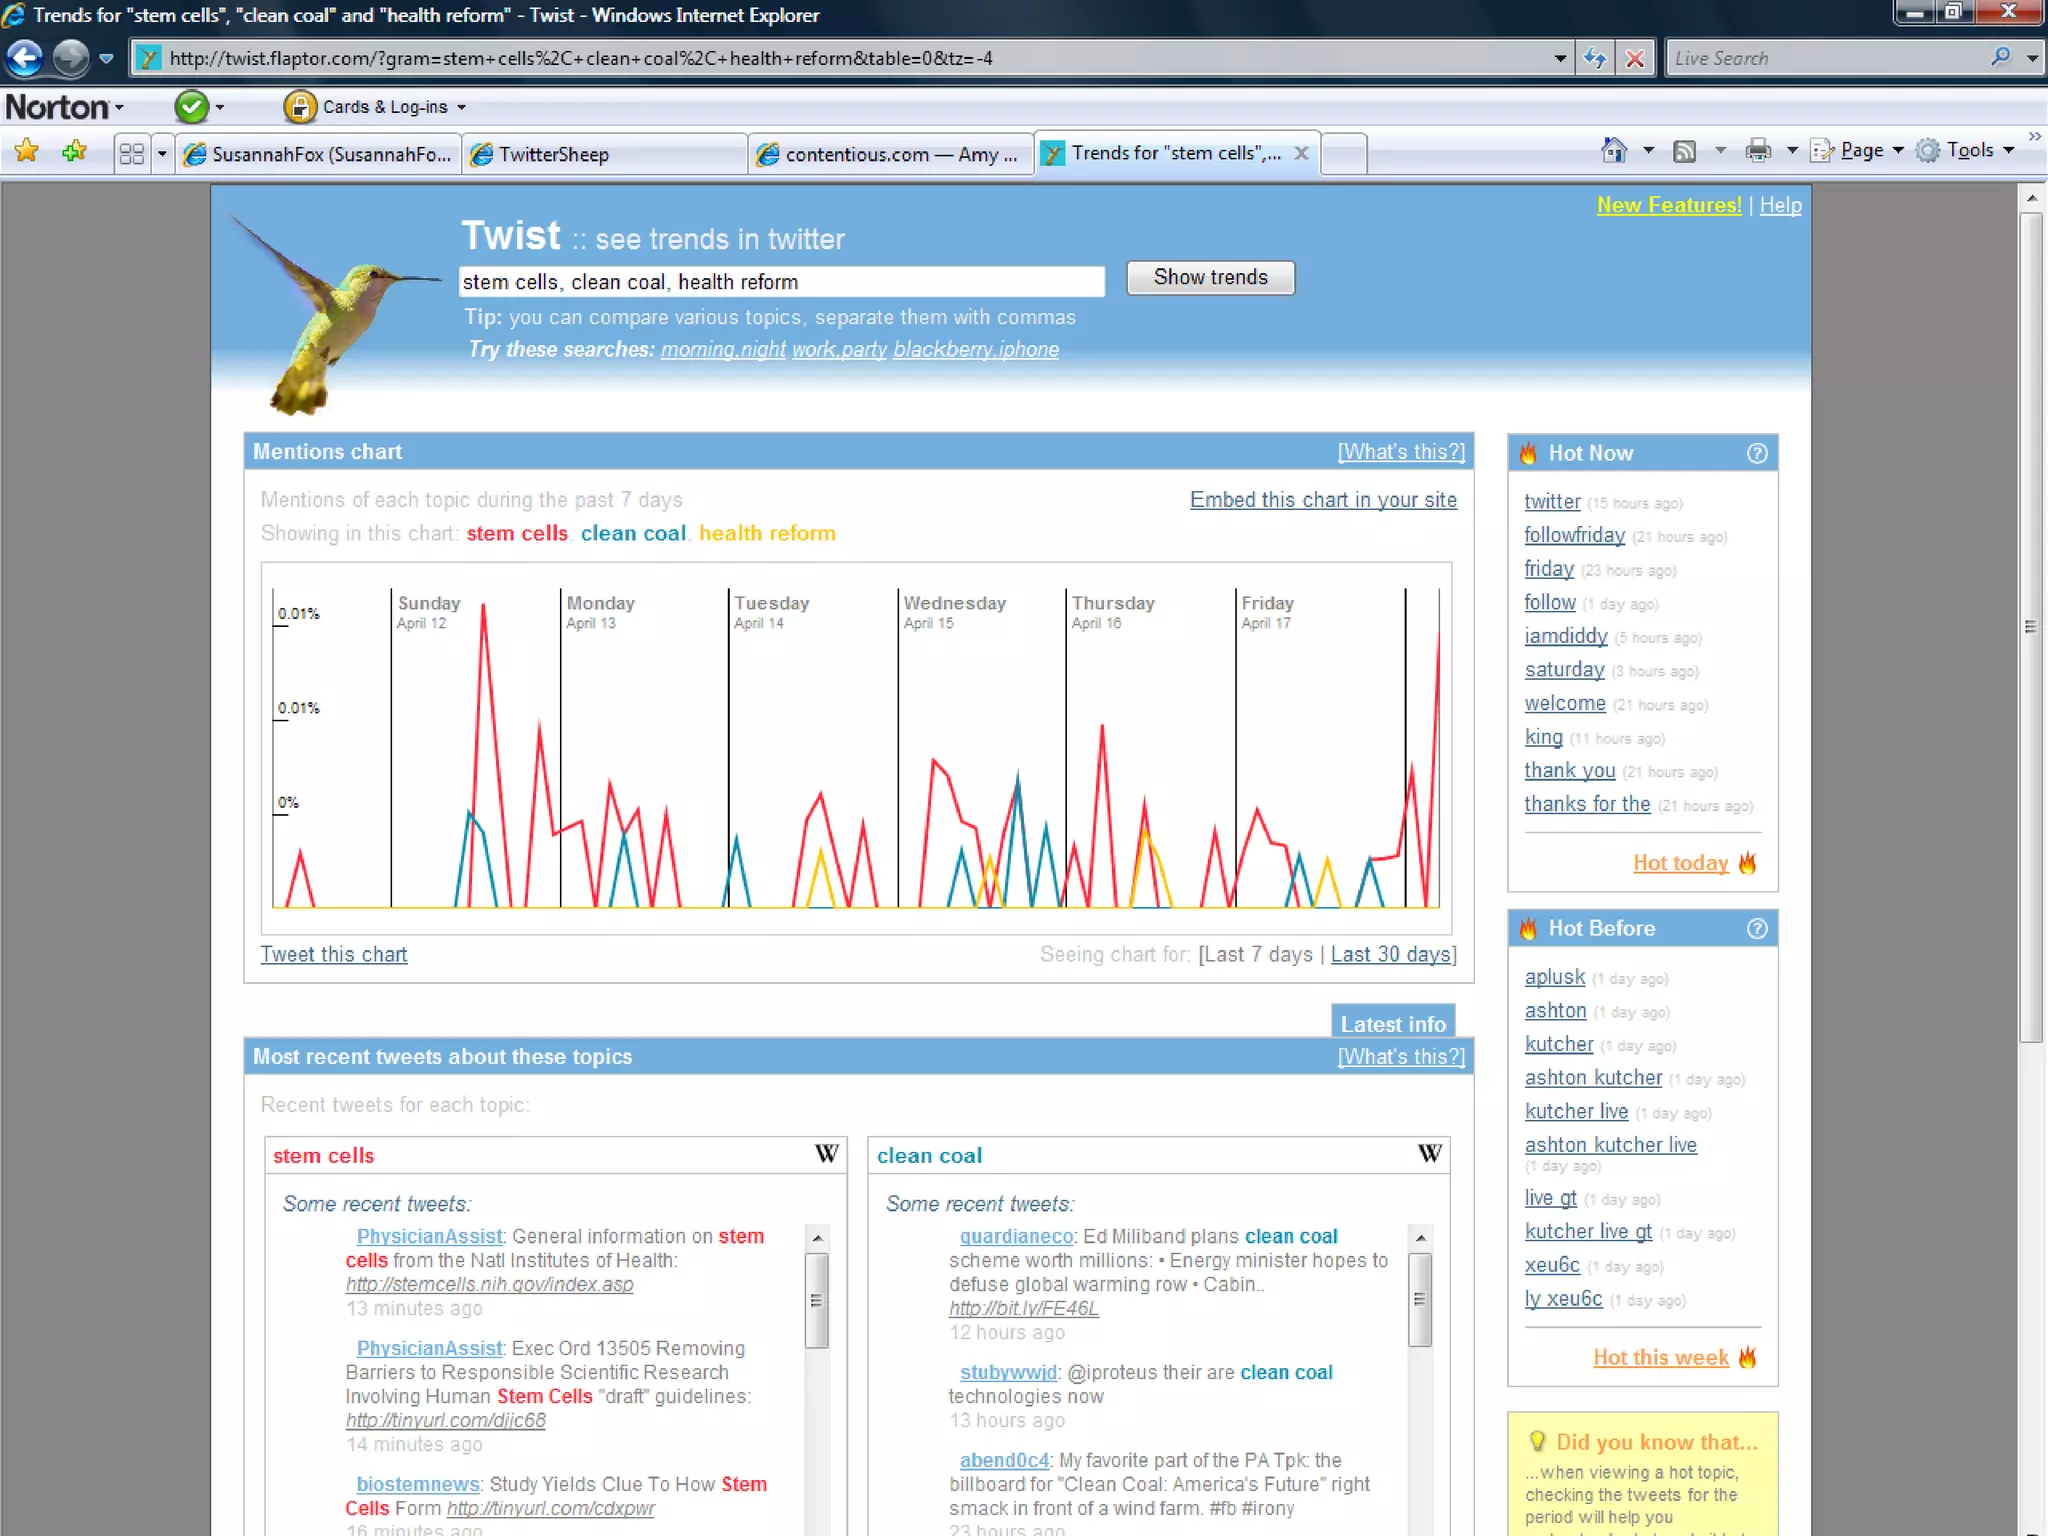The image size is (2048, 1536).
Task: Open Wikipedia icon for stem cells
Action: tap(826, 1154)
